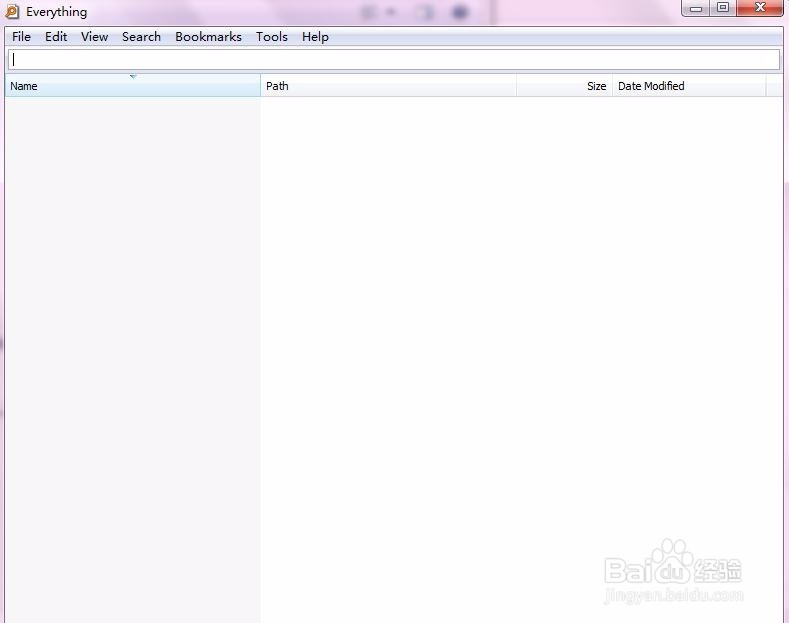Click the search text box
789x623 pixels.
coord(394,59)
